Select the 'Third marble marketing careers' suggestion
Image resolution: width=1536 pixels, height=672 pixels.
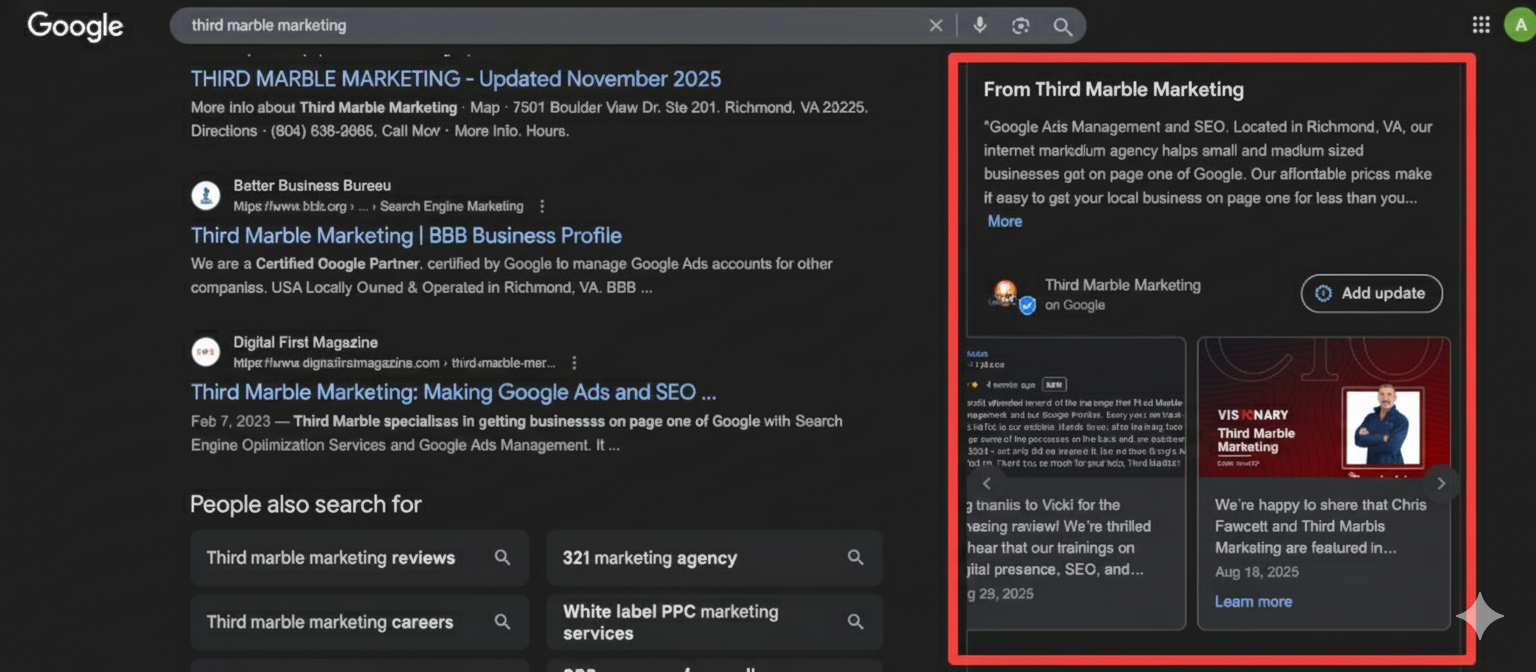tap(359, 622)
